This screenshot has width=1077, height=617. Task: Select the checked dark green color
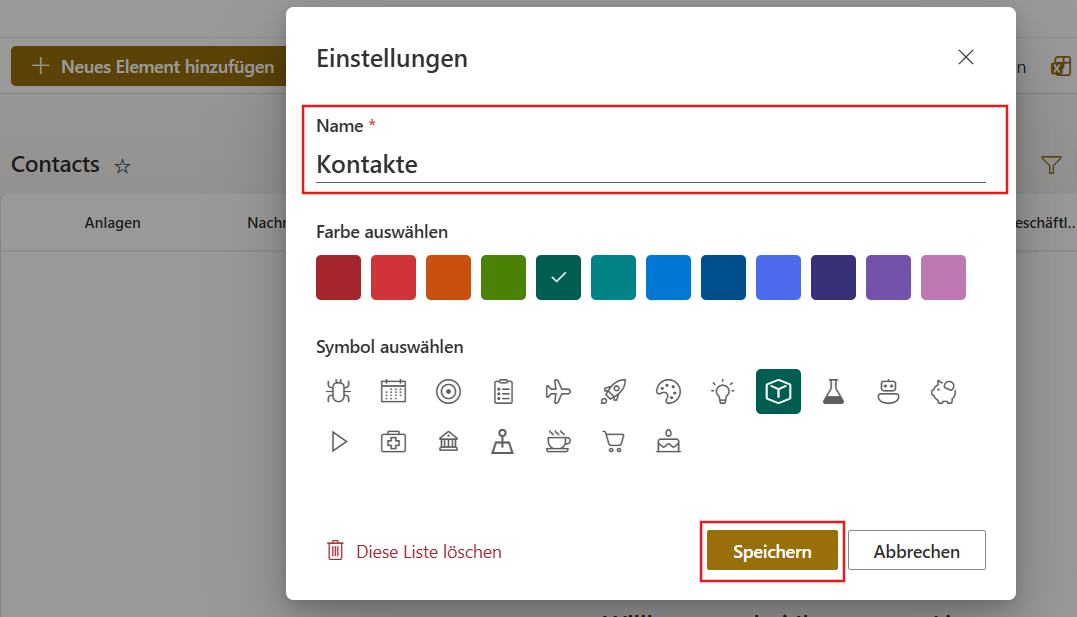[x=558, y=278]
